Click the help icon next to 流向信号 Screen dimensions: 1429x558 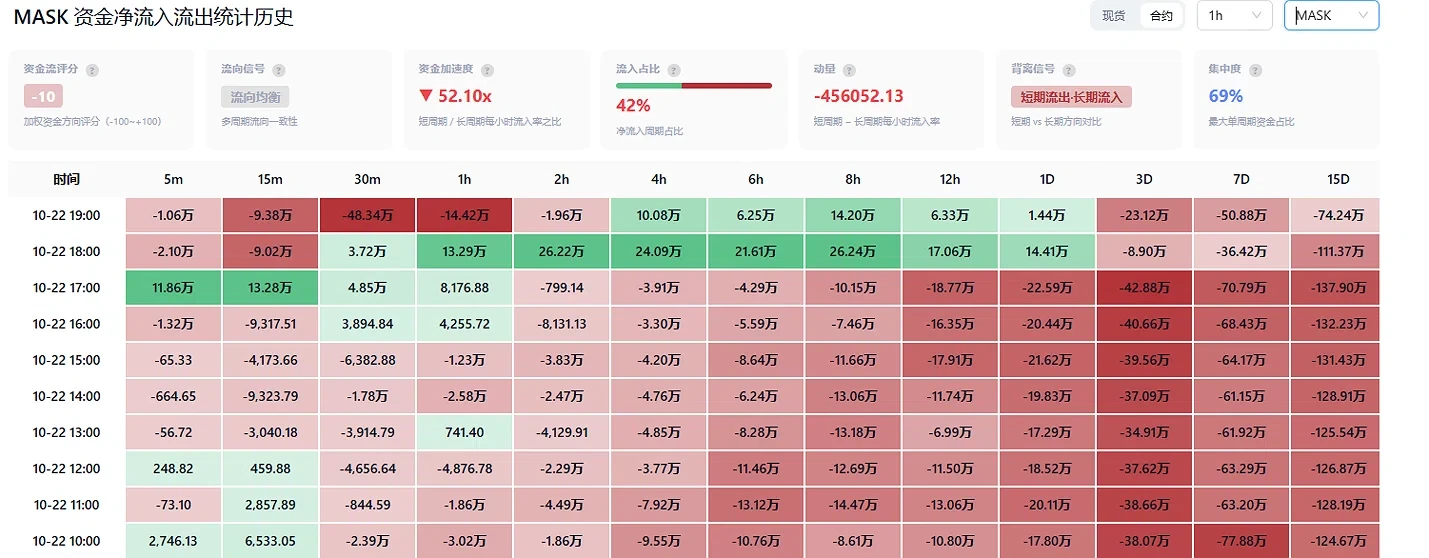279,70
